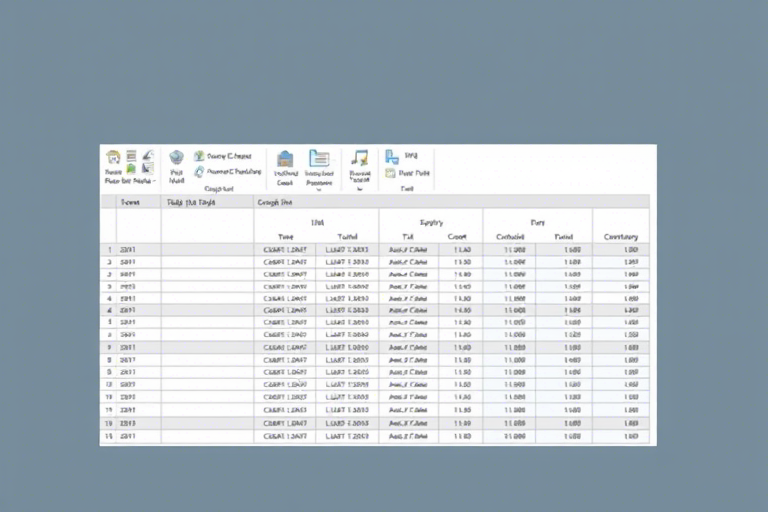Click the small green document ribbon icon
The height and width of the screenshot is (512, 768).
pos(131,169)
